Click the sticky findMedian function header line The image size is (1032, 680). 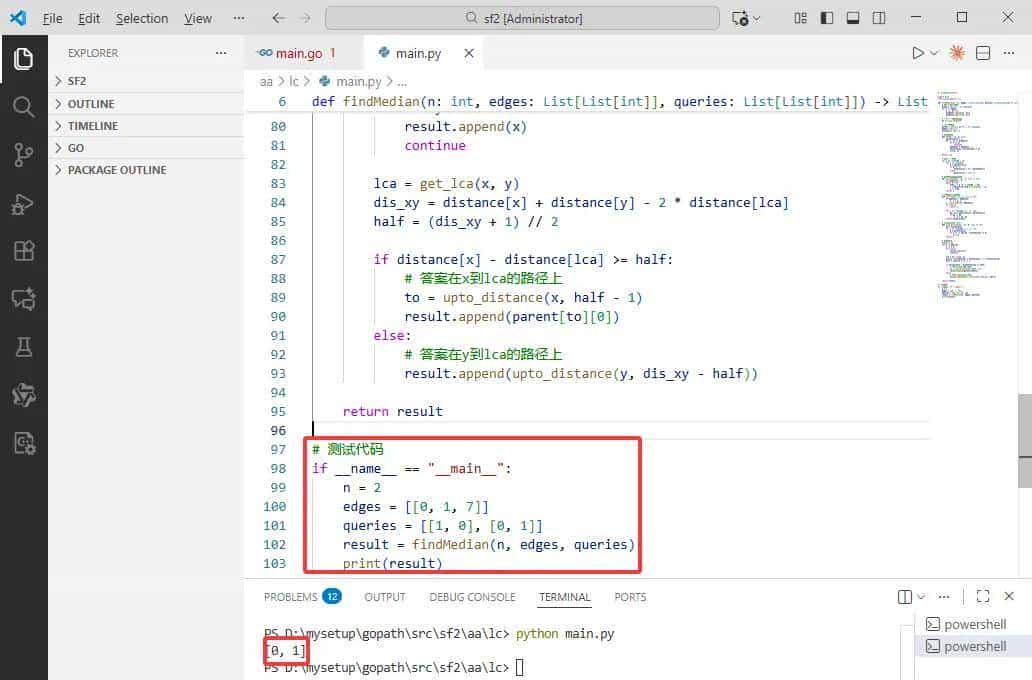[586, 101]
